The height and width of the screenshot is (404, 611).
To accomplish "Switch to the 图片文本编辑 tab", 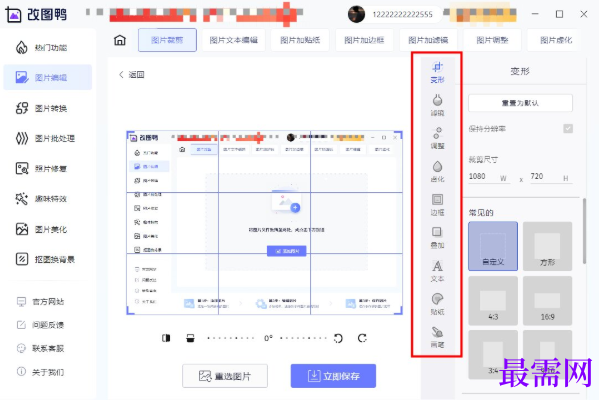I will click(233, 40).
